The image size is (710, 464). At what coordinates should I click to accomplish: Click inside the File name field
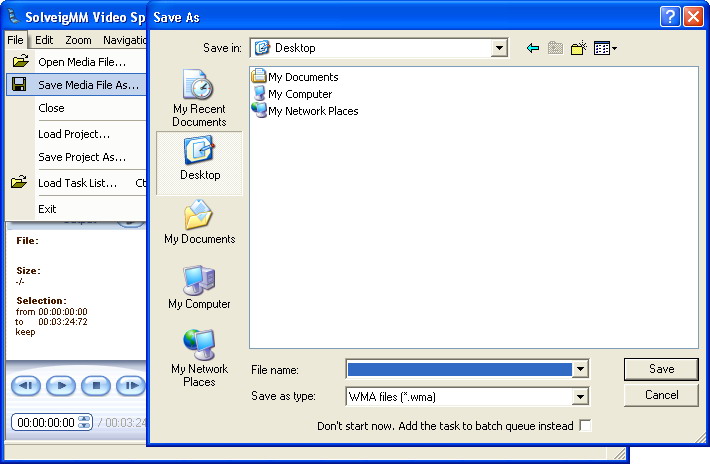(x=459, y=369)
